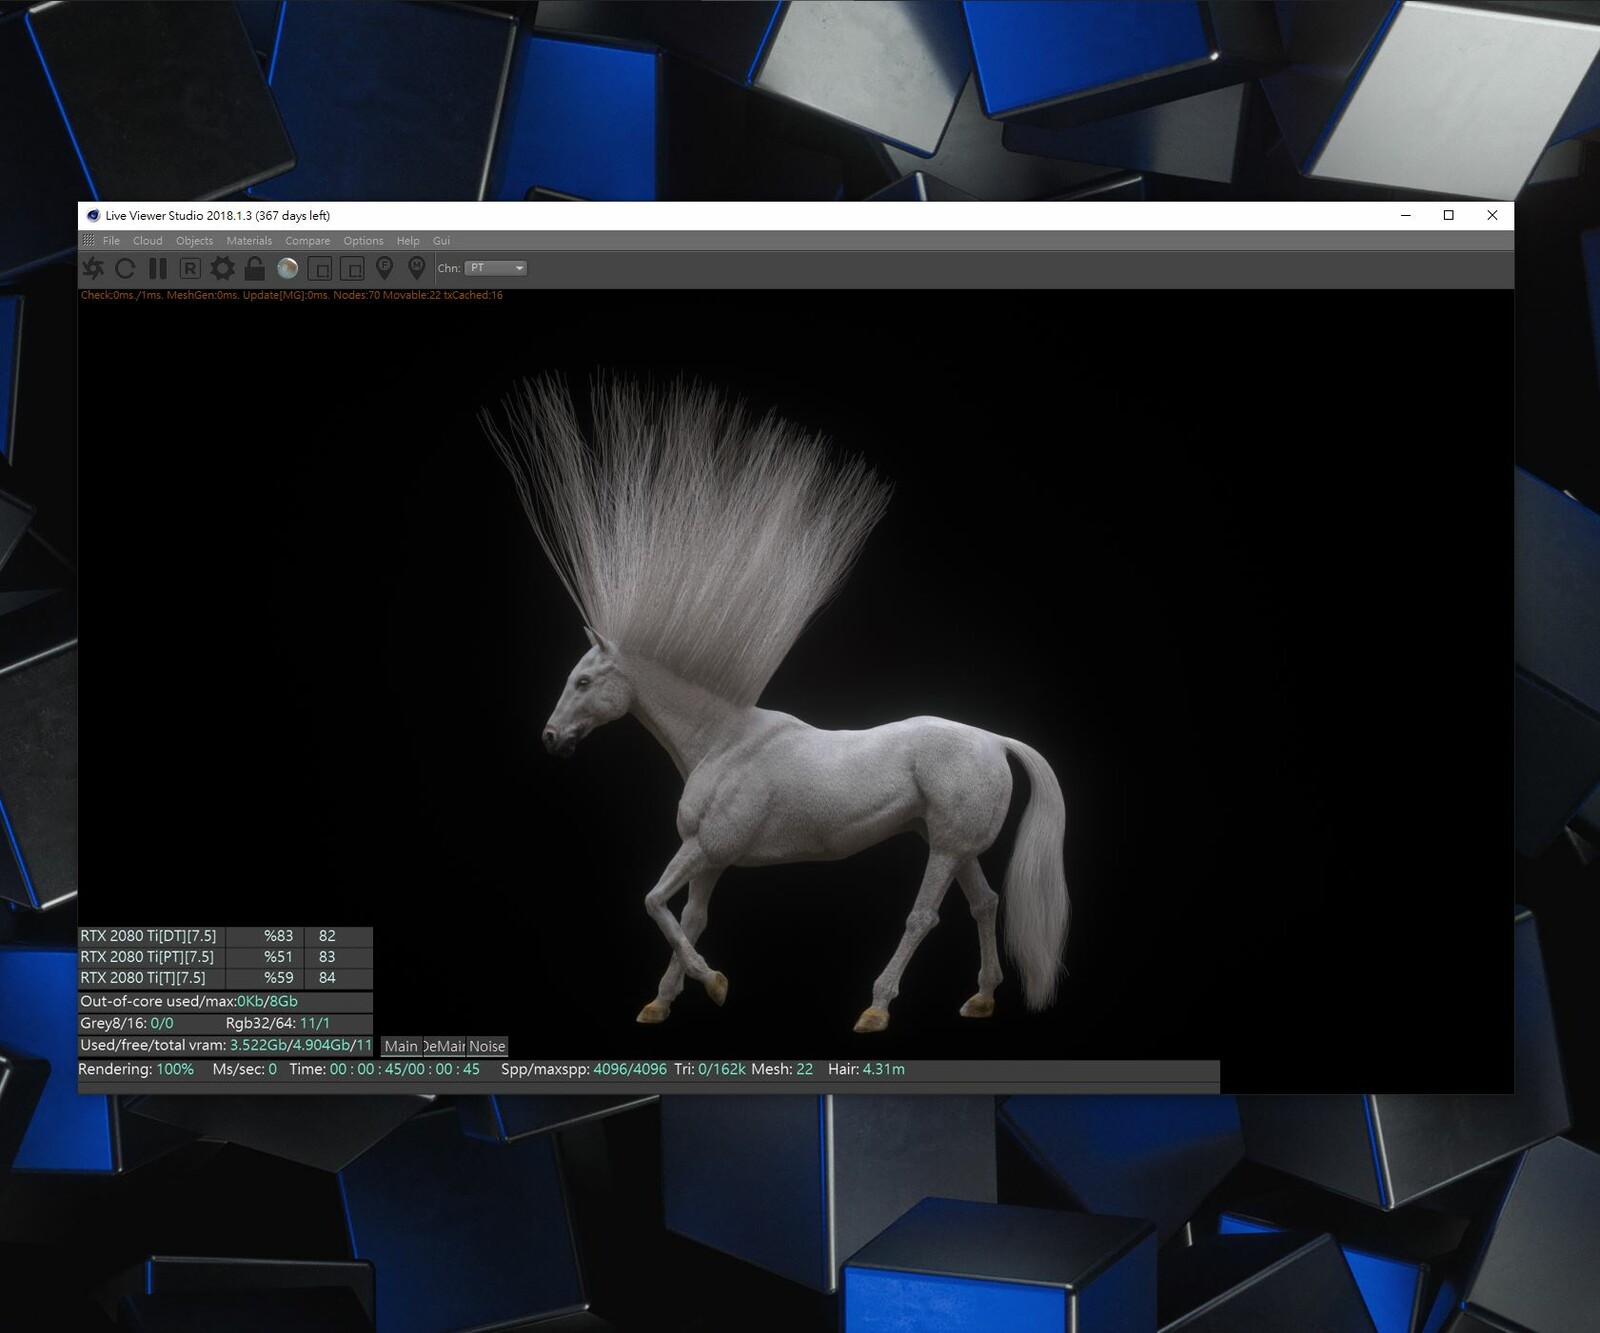The height and width of the screenshot is (1333, 1600).
Task: Close the Live Viewer window
Action: pos(1492,215)
